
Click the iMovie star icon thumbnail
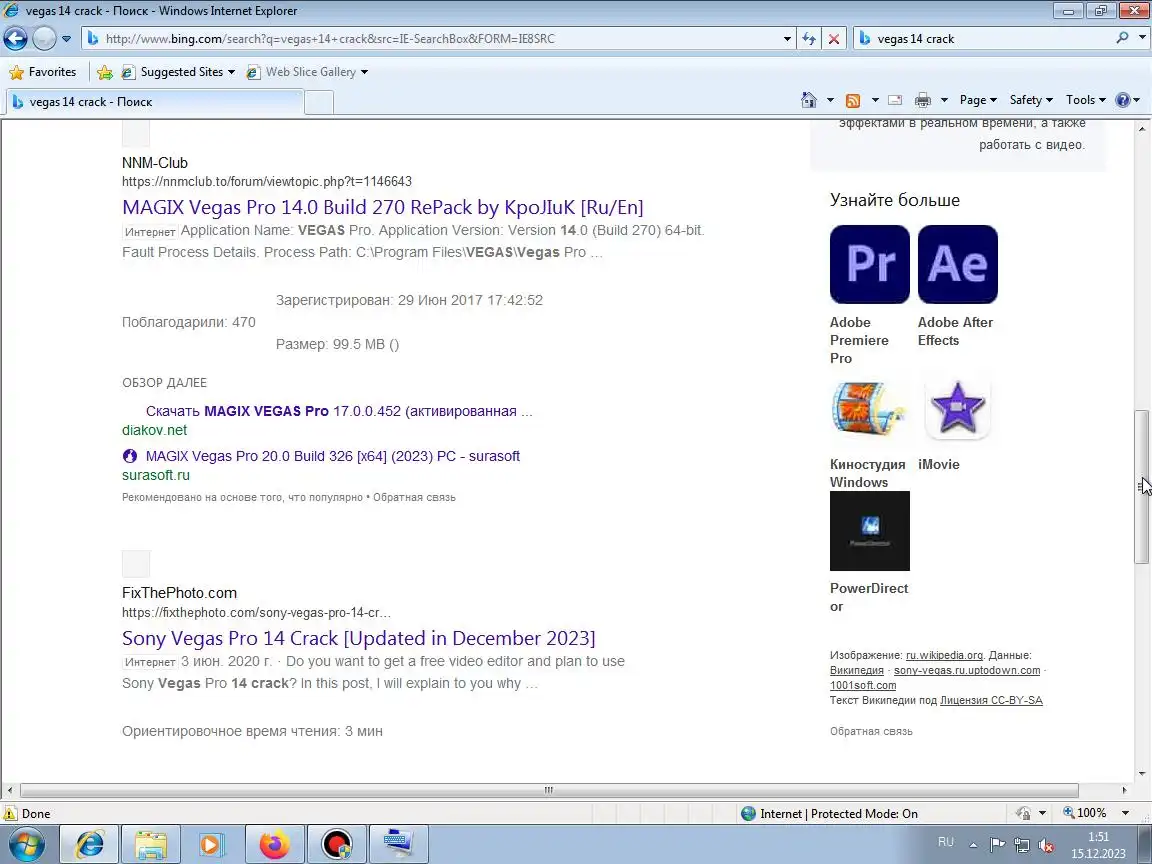(x=957, y=408)
